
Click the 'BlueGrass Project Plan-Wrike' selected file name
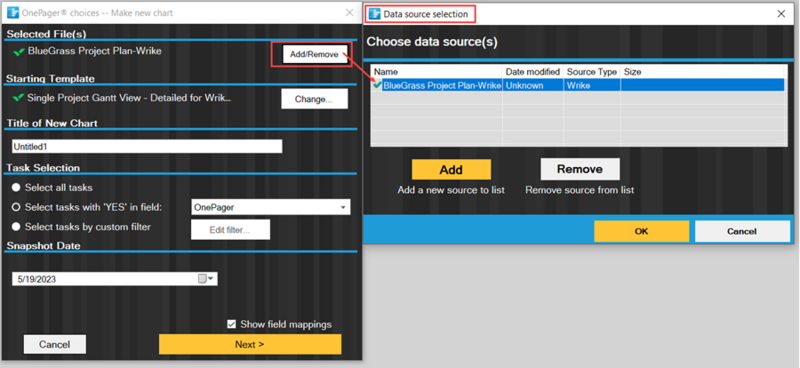pos(94,51)
